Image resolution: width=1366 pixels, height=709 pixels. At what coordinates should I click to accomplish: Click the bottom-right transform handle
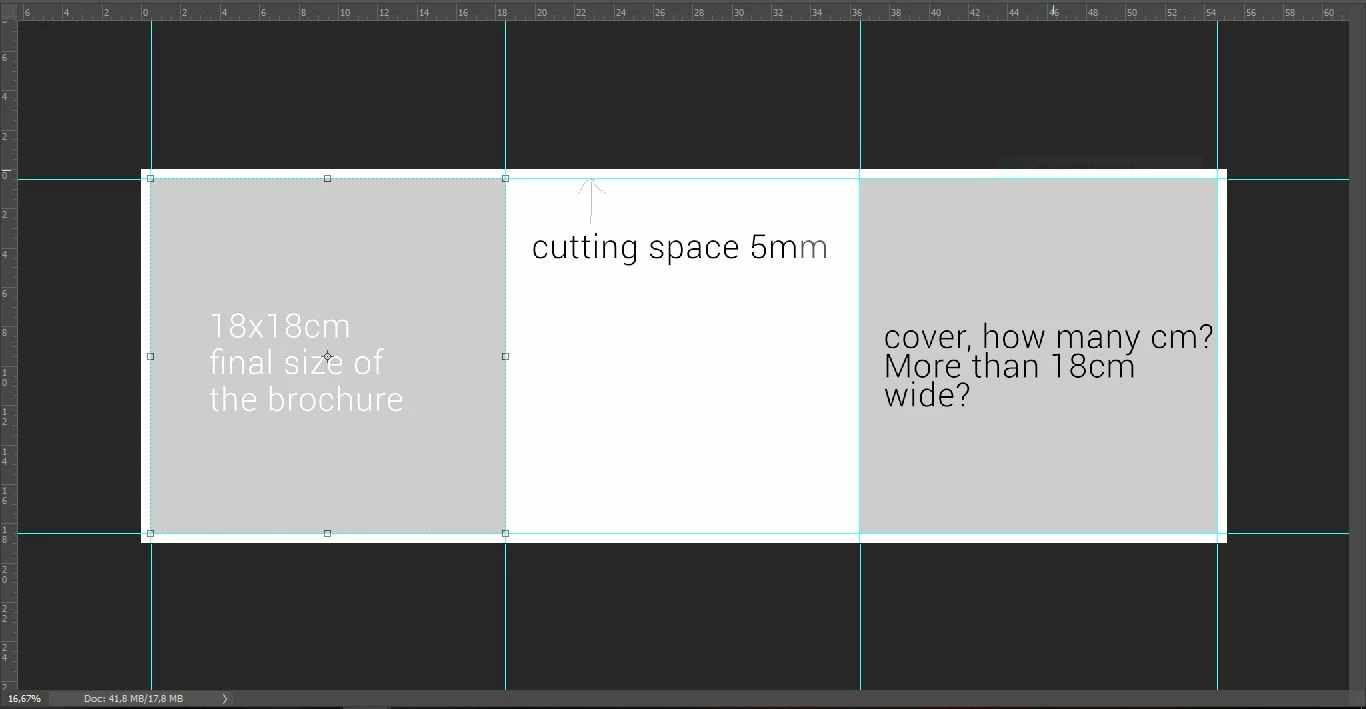505,533
